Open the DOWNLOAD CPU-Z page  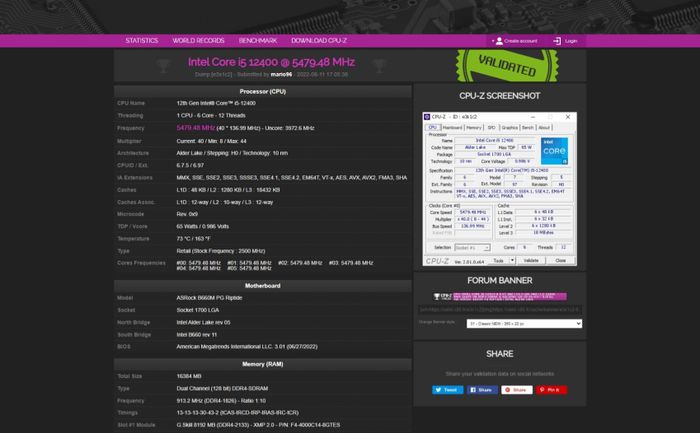pyautogui.click(x=319, y=41)
